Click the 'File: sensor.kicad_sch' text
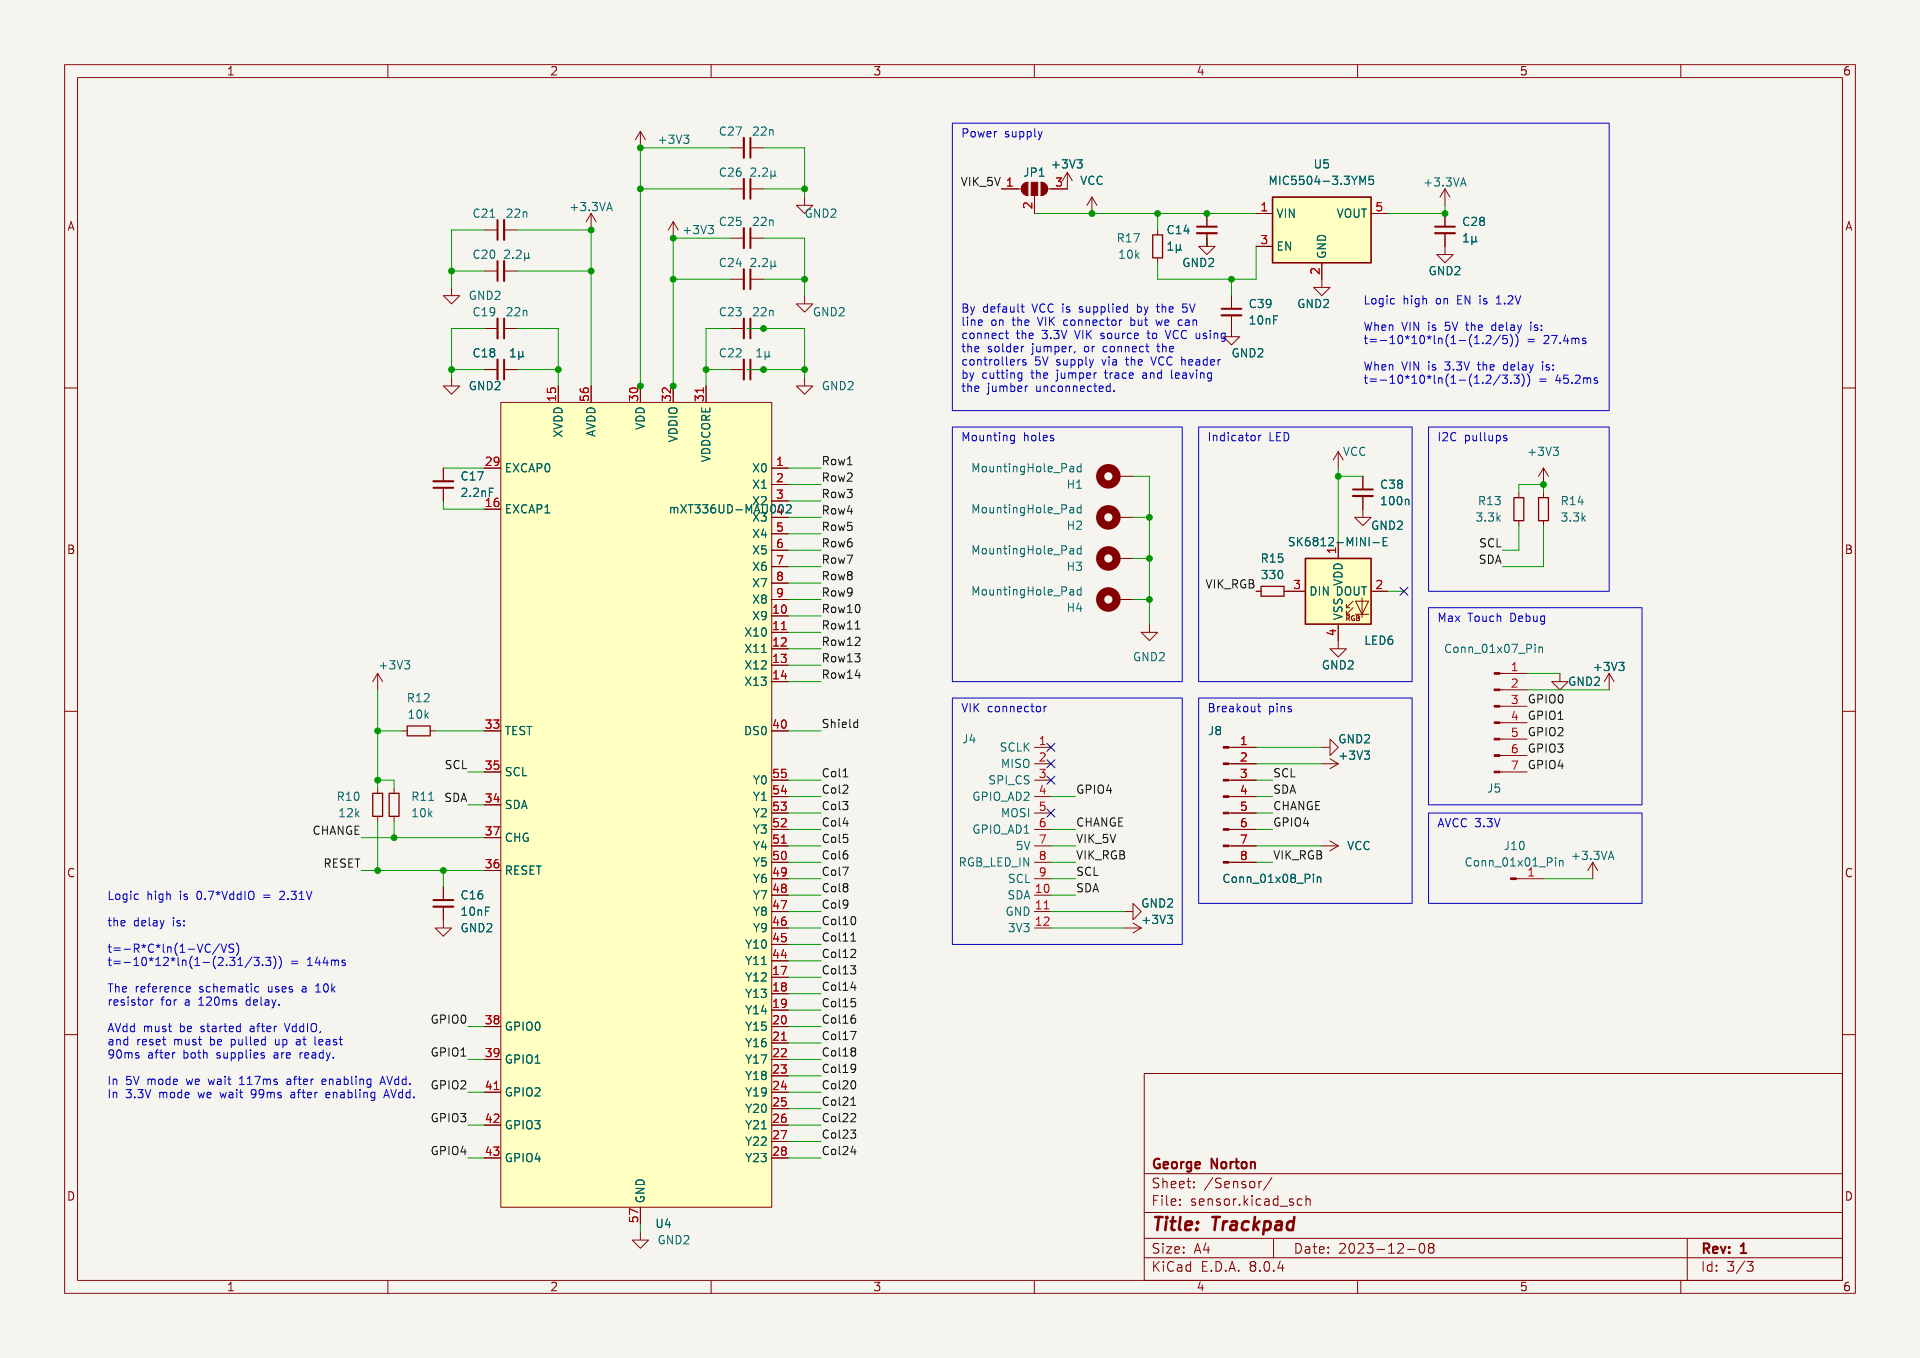Image resolution: width=1920 pixels, height=1358 pixels. tap(1231, 1201)
